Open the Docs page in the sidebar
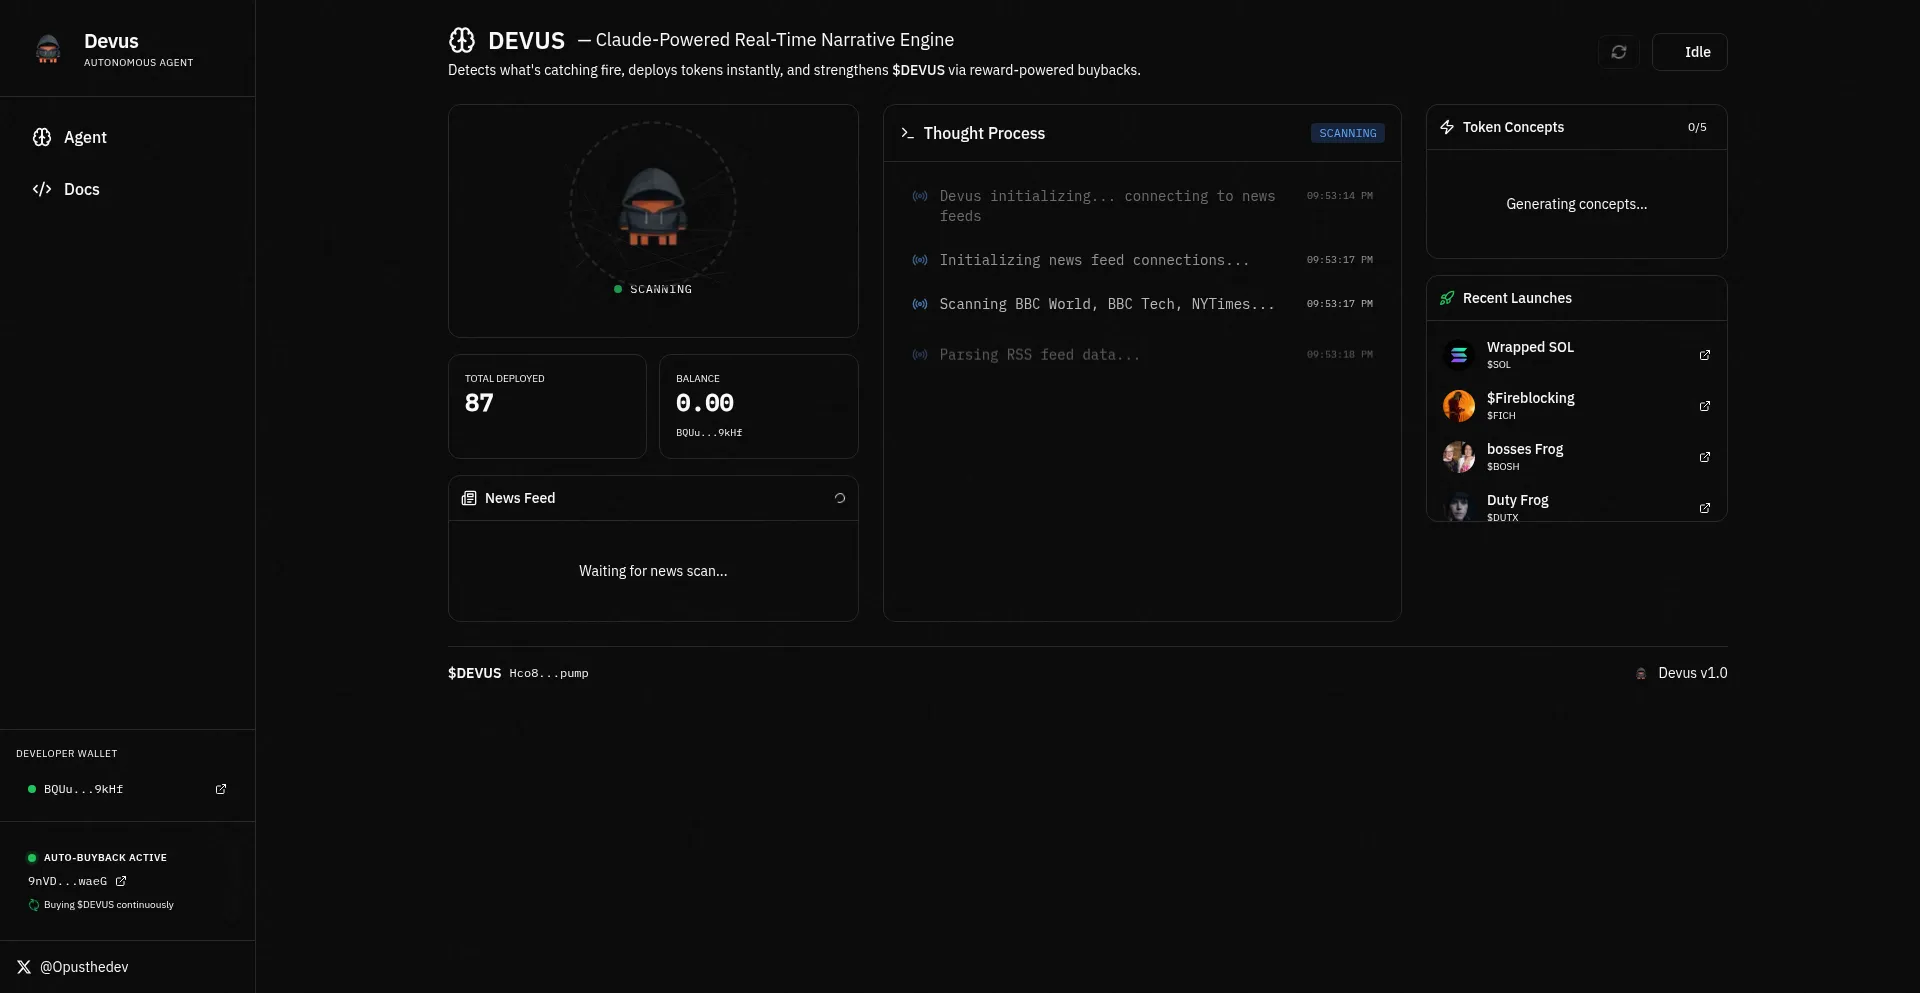The width and height of the screenshot is (1920, 993). click(81, 190)
